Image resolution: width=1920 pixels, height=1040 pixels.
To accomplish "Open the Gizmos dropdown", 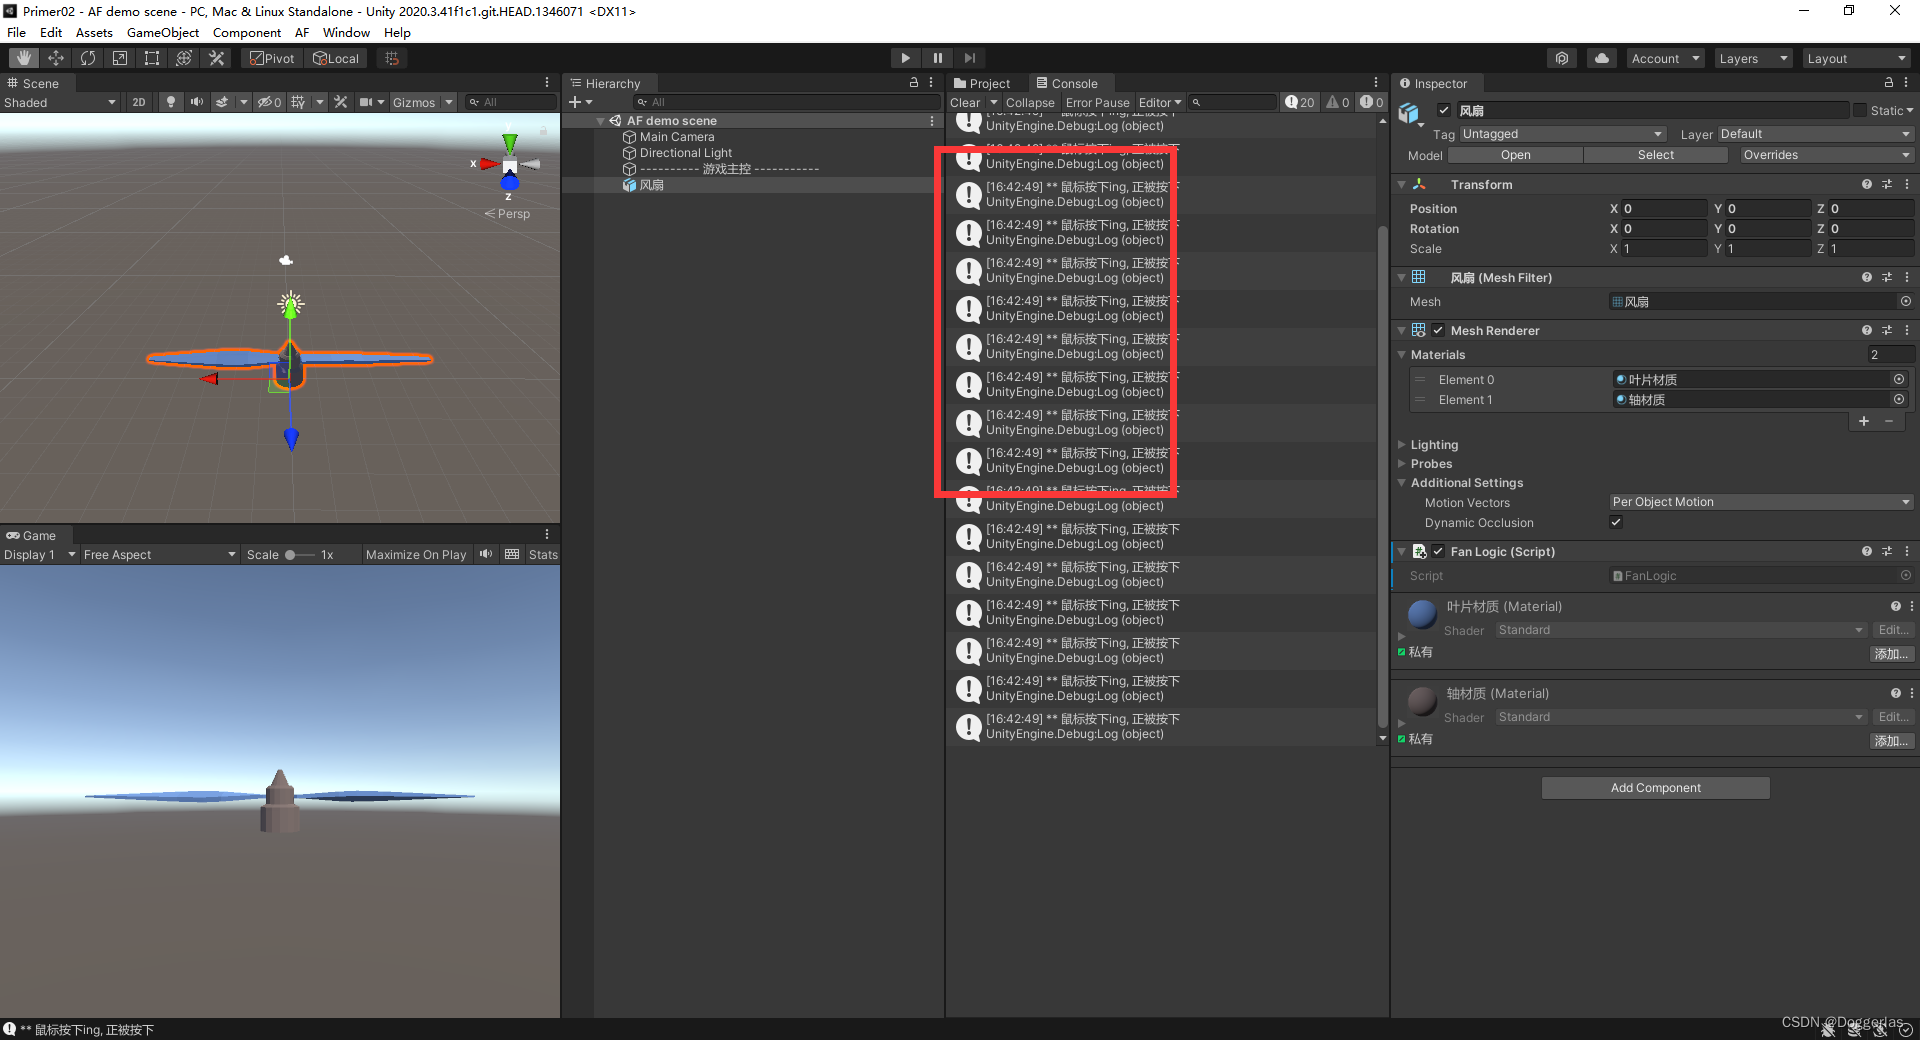I will (422, 102).
